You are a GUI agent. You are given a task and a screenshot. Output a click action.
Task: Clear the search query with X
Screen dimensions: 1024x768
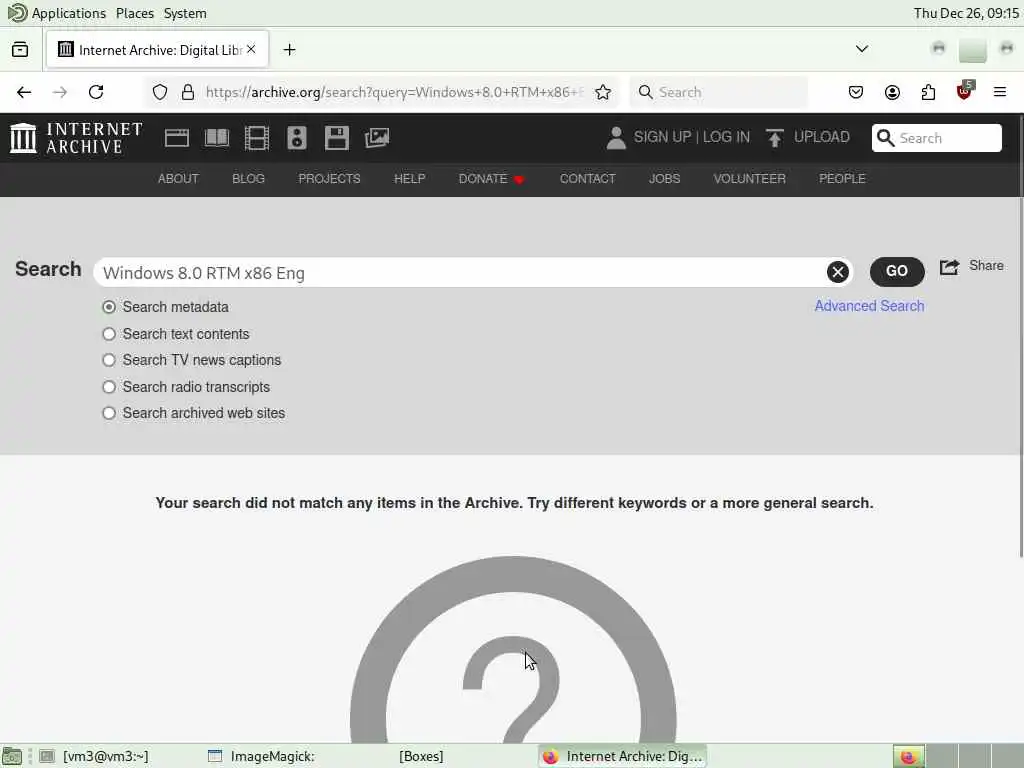click(x=837, y=272)
